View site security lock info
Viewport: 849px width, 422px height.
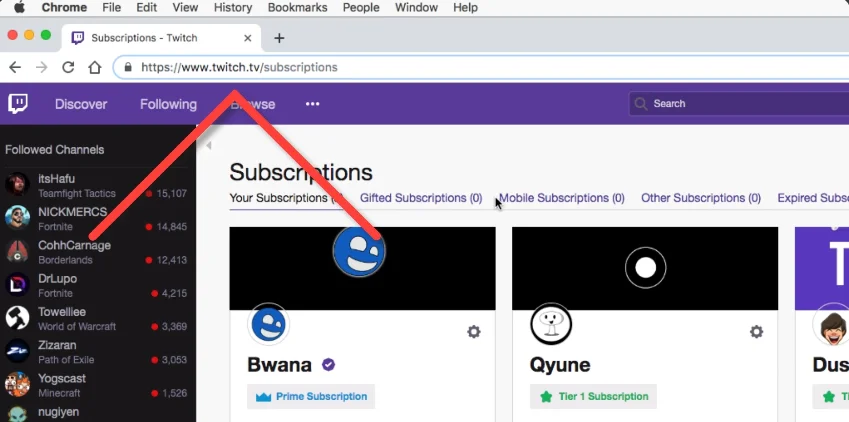[x=128, y=67]
